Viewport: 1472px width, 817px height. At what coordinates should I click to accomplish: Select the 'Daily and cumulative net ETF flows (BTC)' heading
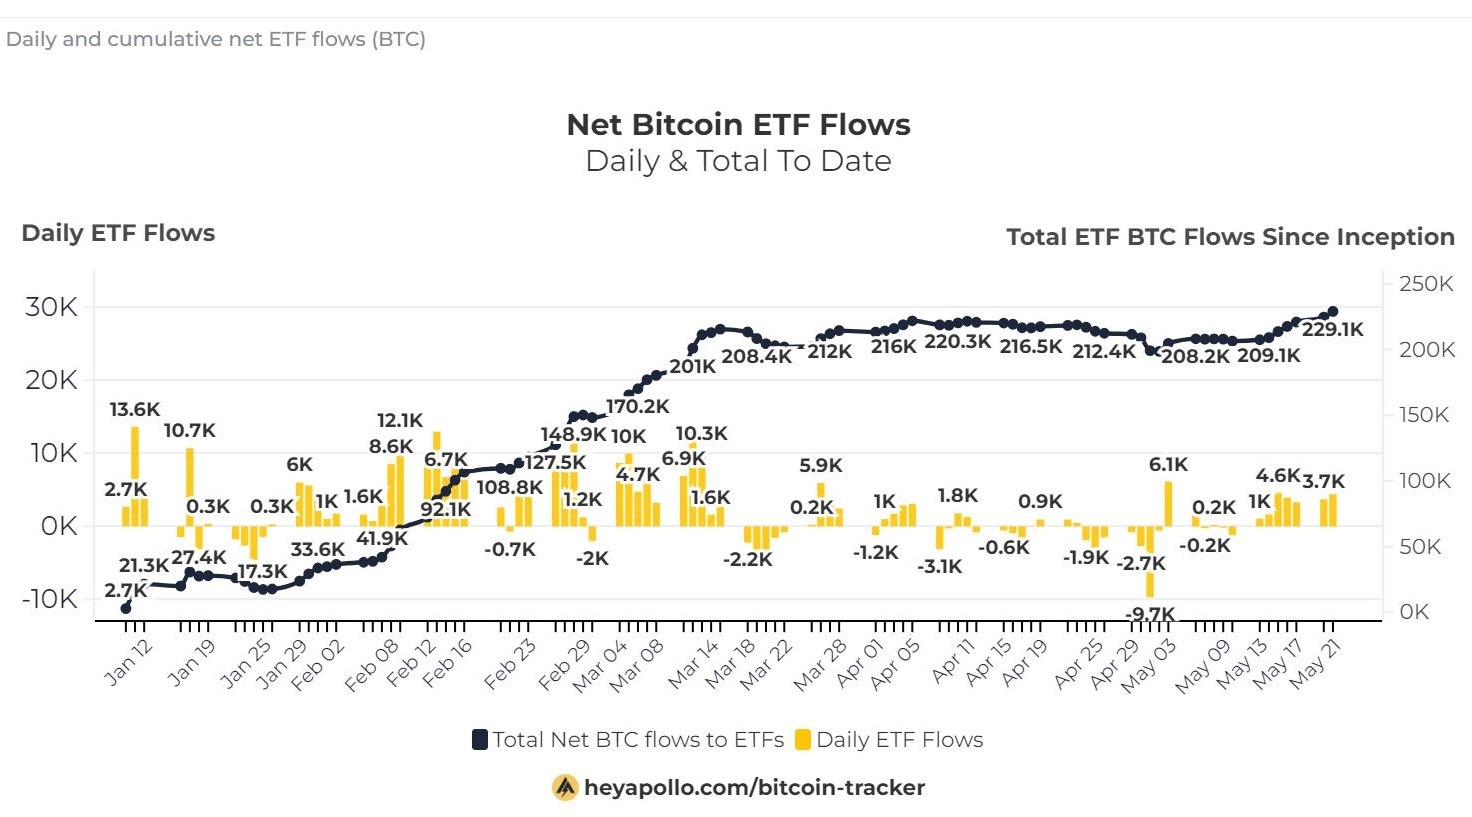pos(216,40)
